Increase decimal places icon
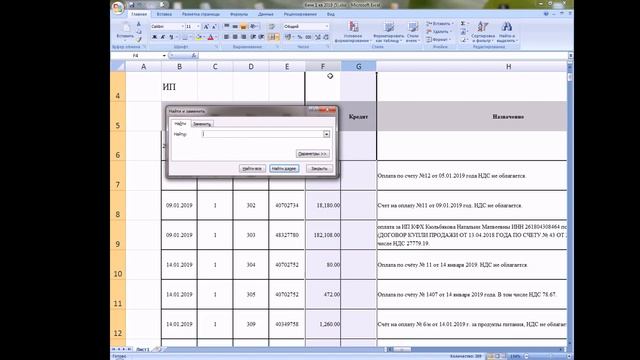This screenshot has width=640, height=360. point(318,37)
